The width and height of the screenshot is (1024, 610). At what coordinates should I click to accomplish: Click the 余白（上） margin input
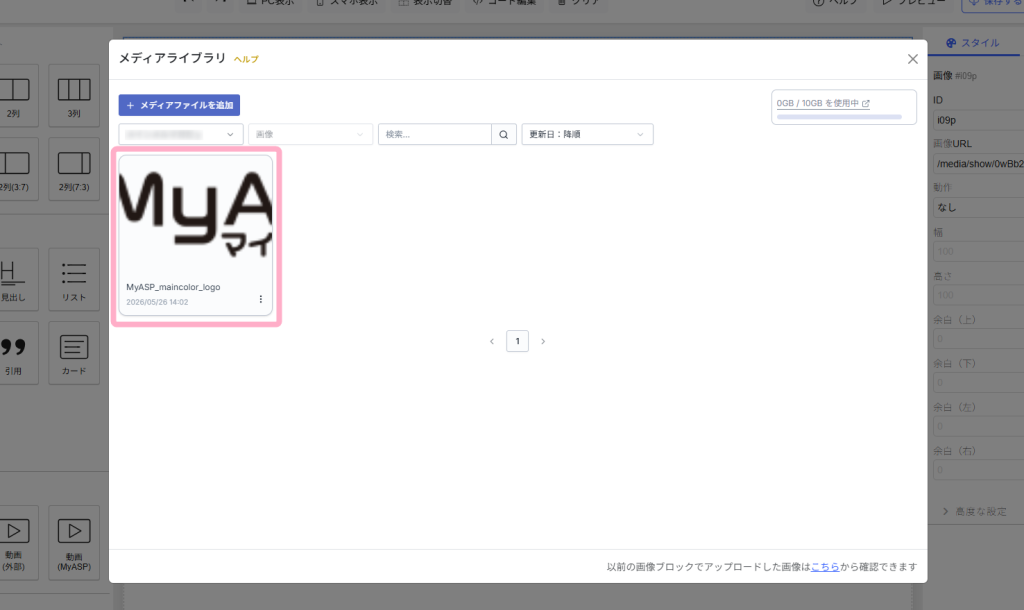click(x=978, y=339)
